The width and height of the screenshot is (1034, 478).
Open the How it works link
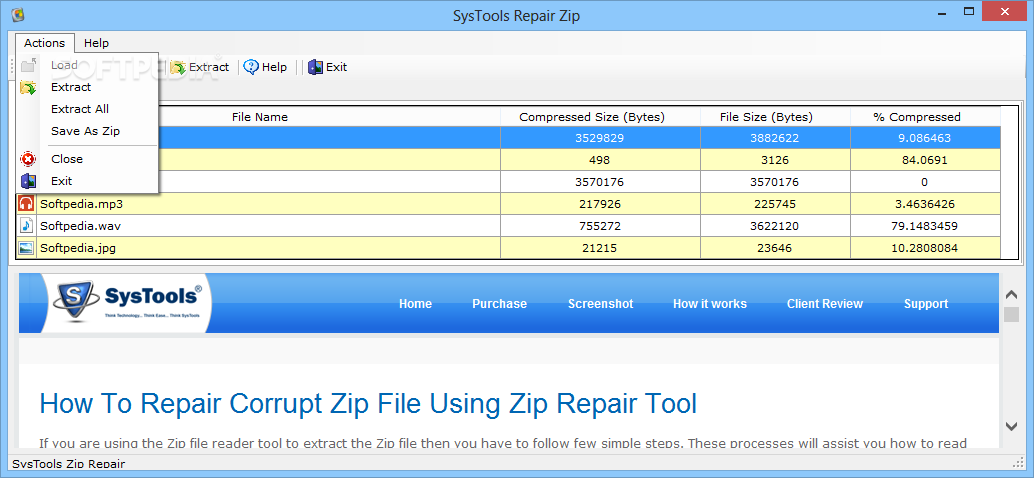point(710,304)
